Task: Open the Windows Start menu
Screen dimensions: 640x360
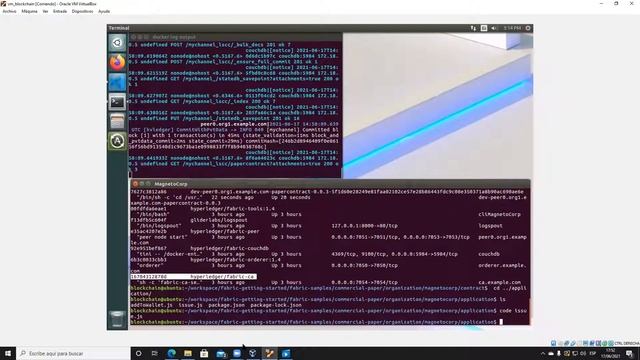Action: point(8,353)
